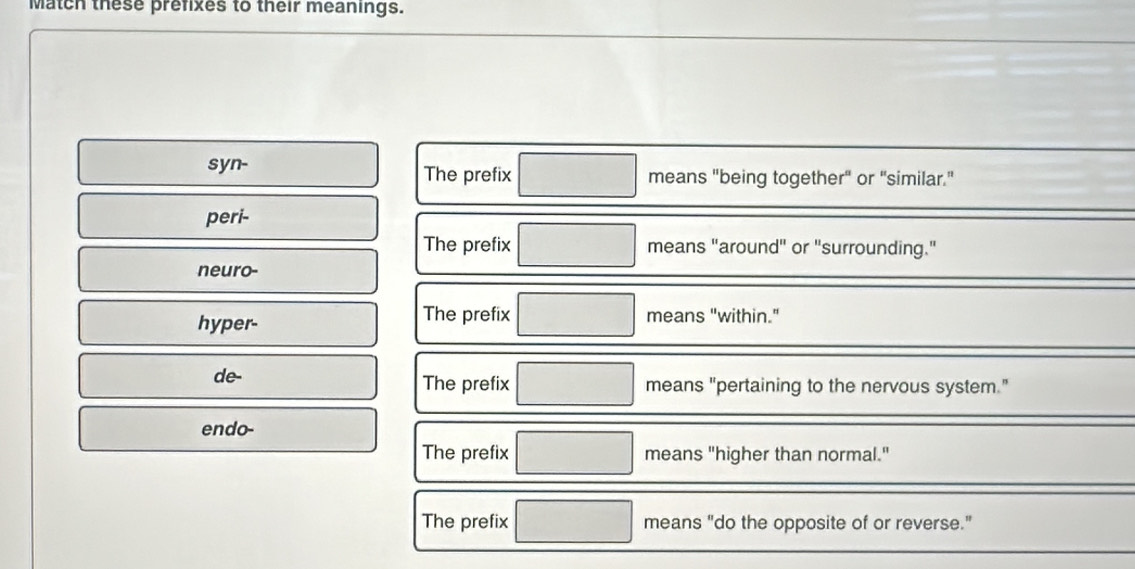
Task: Select the empty box for "do the opposite"
Action: [x=575, y=522]
